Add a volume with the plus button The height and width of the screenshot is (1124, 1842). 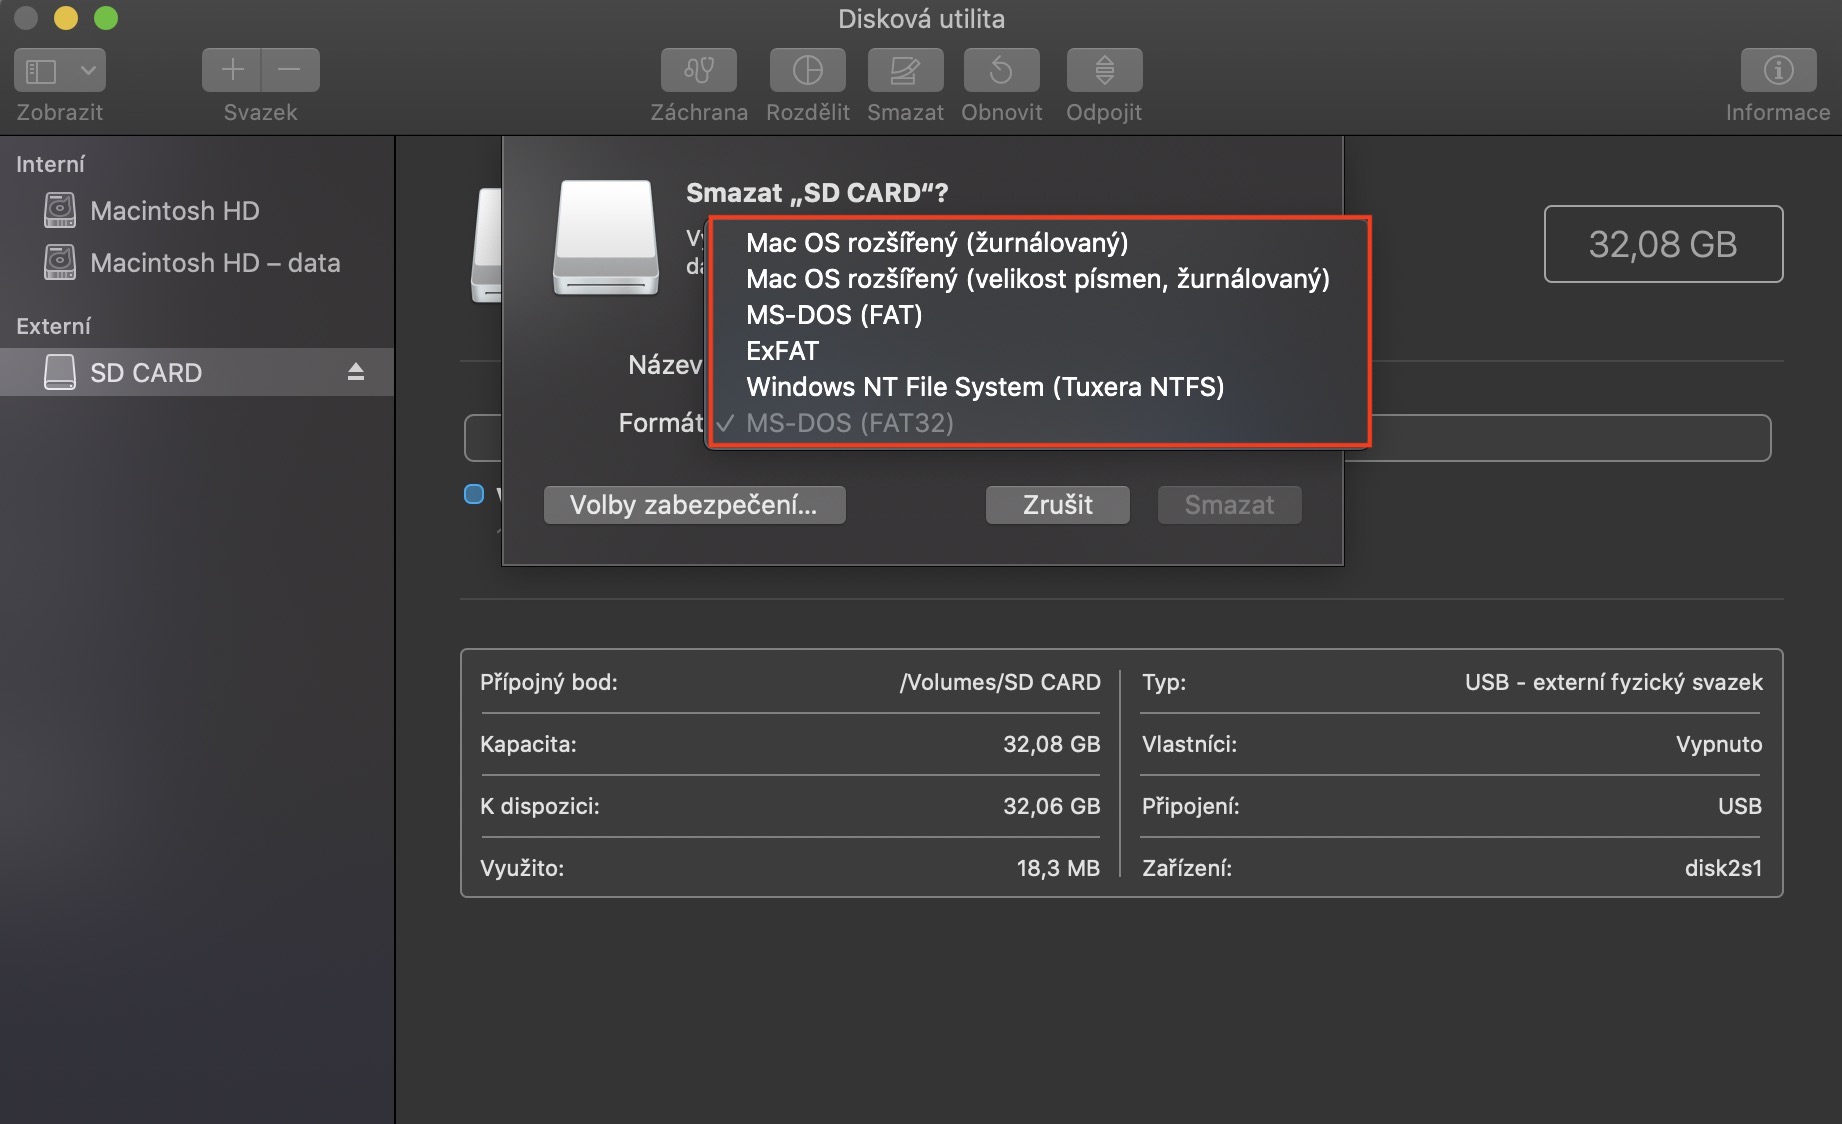click(x=232, y=70)
